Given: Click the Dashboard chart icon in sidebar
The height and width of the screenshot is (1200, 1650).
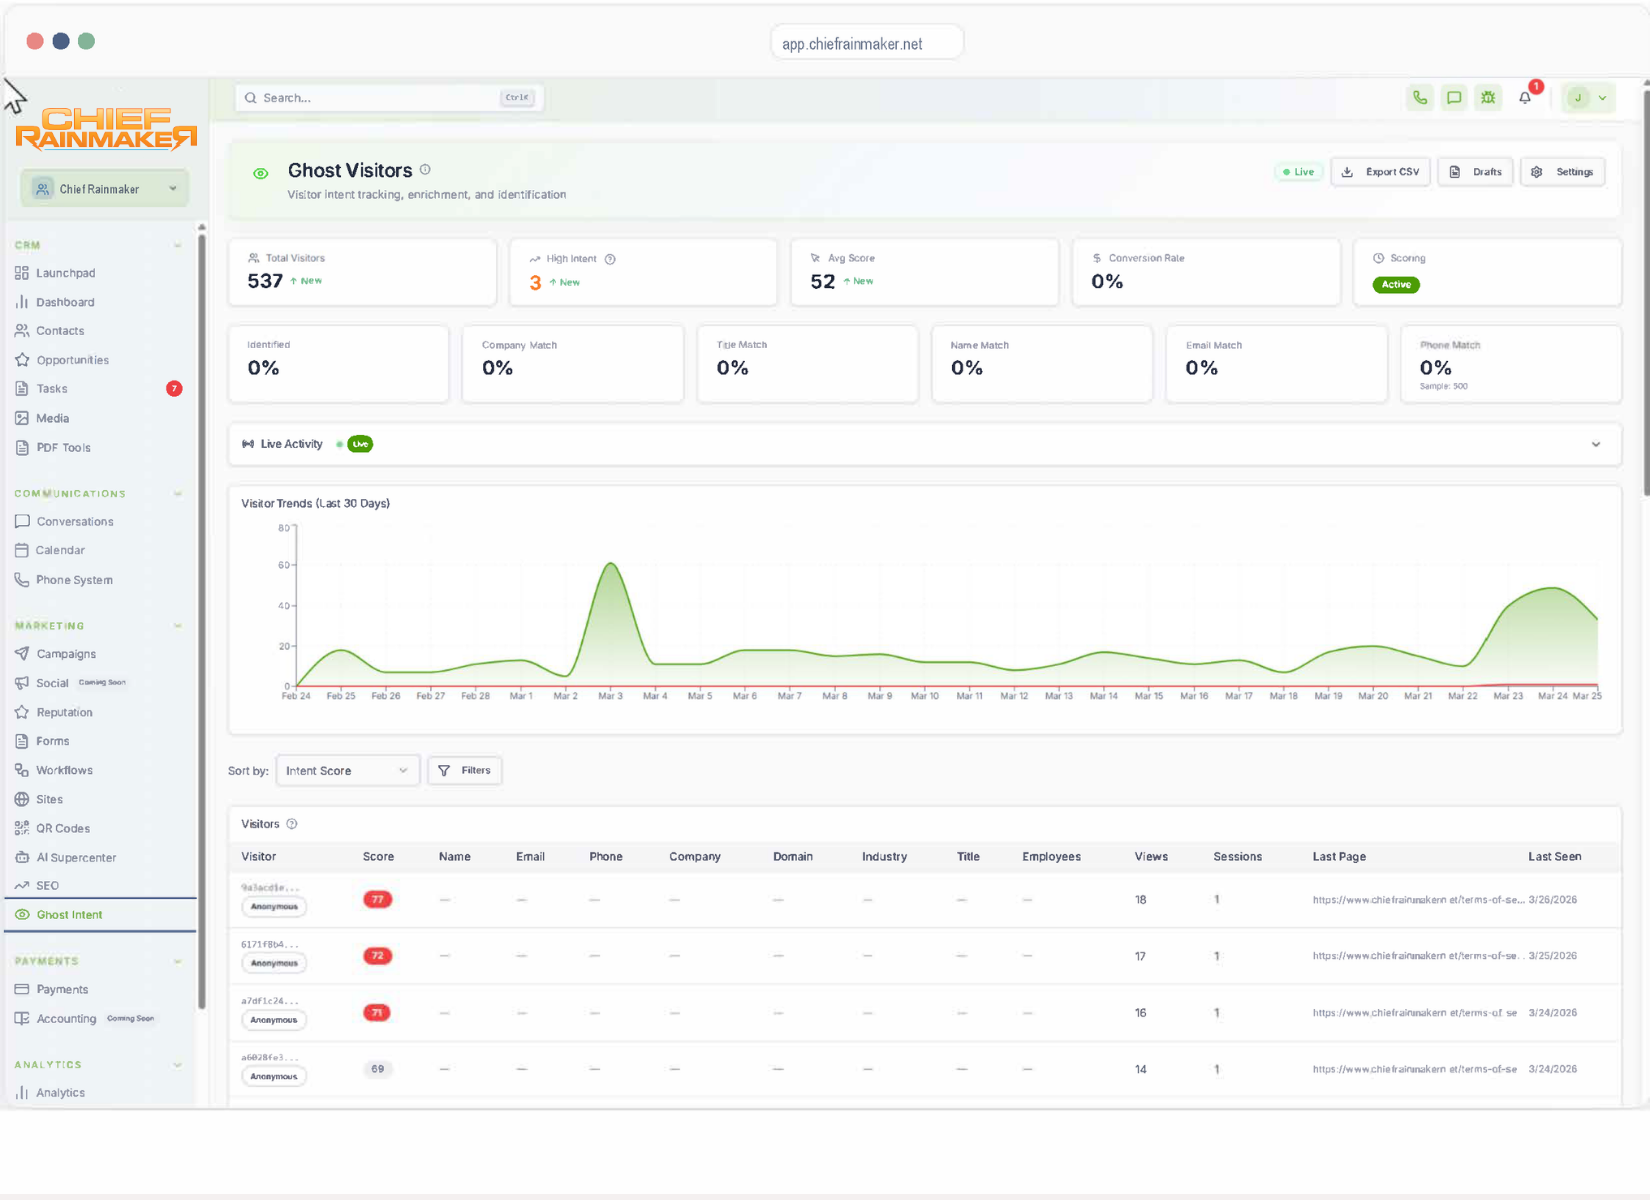Looking at the screenshot, I should pos(22,302).
